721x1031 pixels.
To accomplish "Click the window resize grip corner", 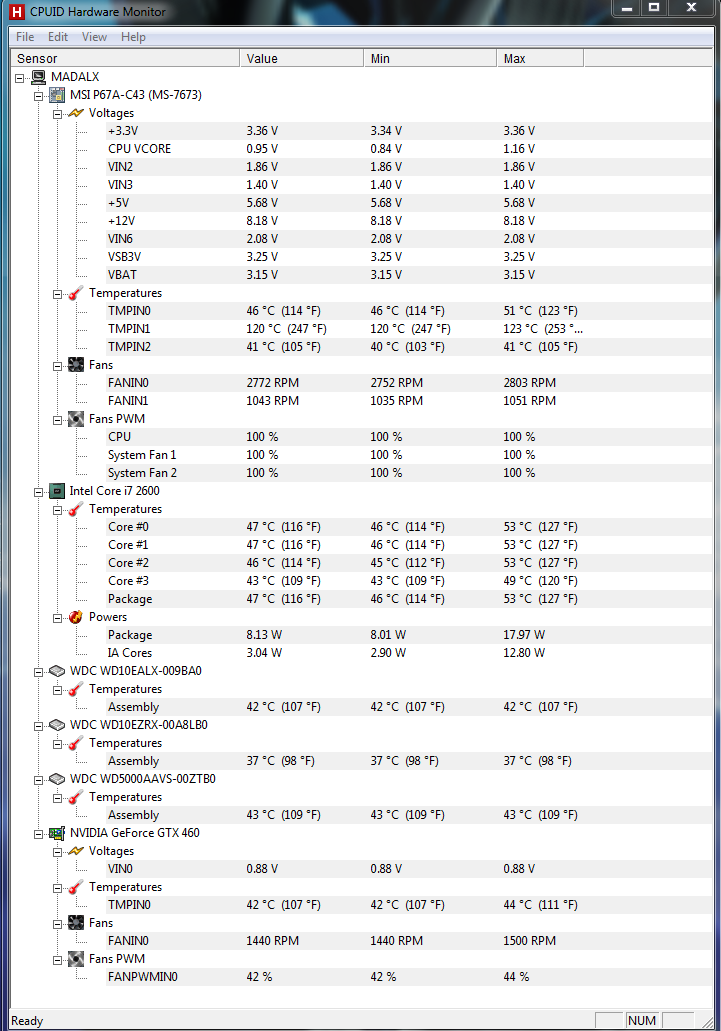I will coord(707,1022).
